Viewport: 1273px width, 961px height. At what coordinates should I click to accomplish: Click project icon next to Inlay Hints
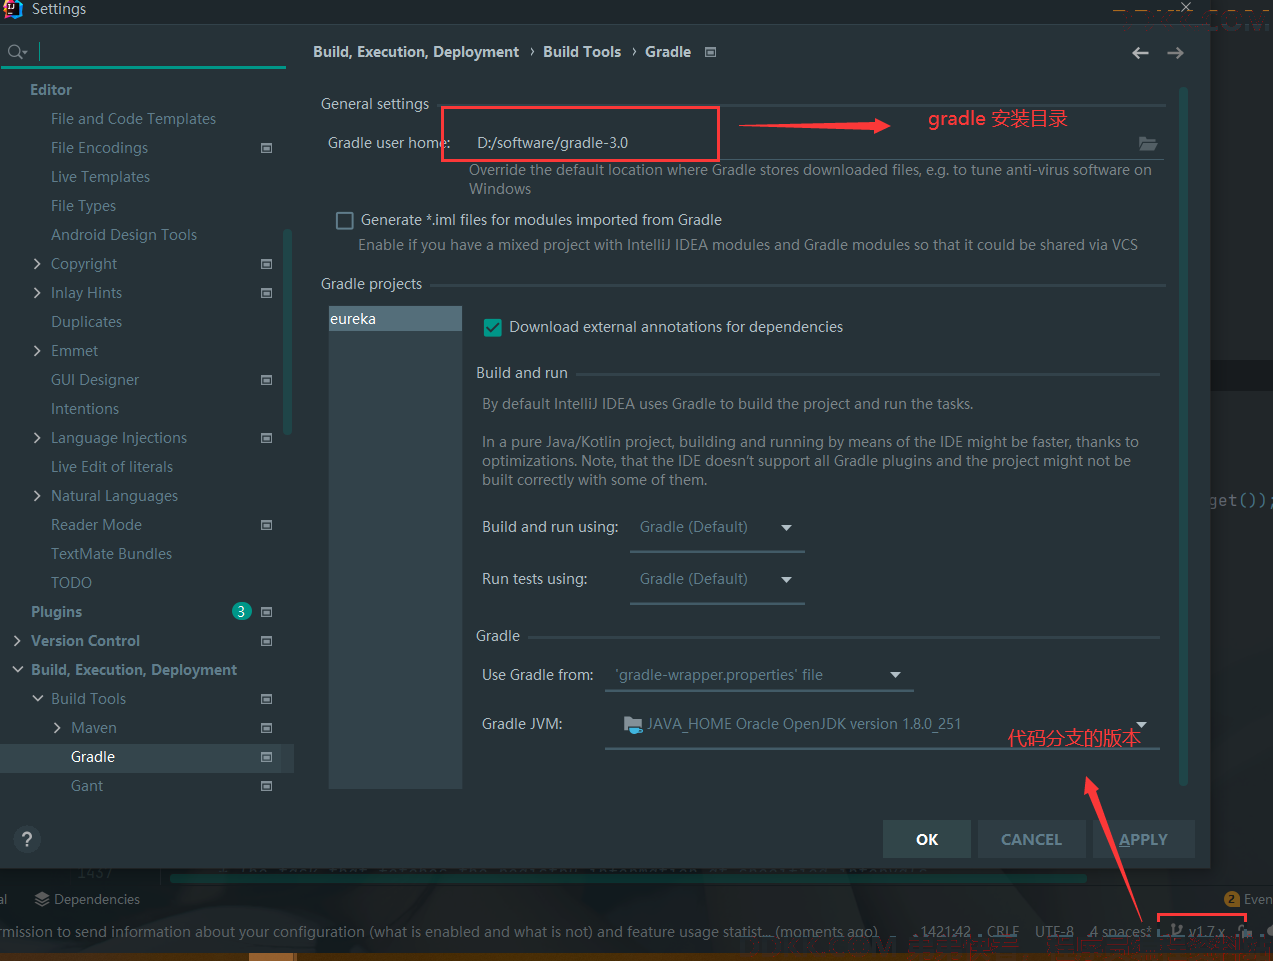tap(266, 293)
